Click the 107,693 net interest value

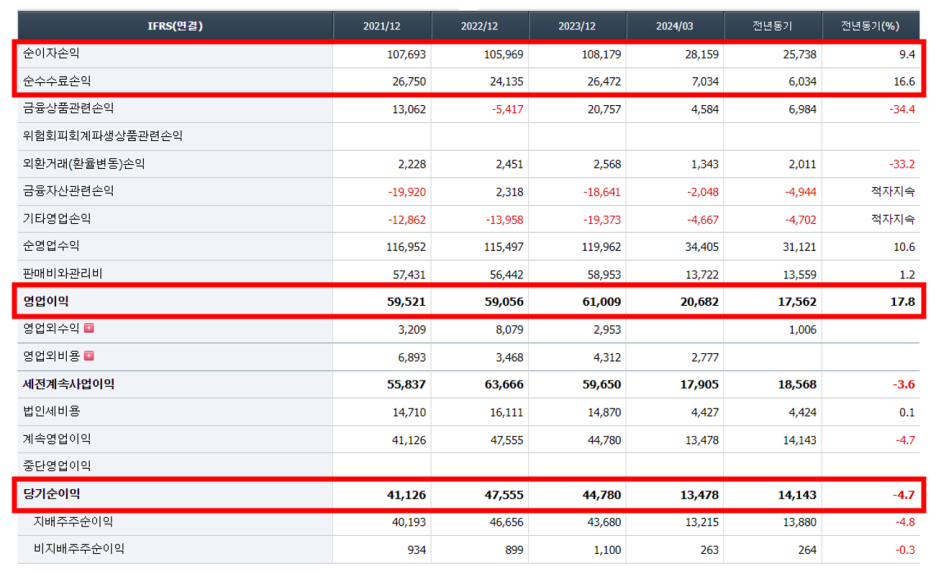click(407, 54)
